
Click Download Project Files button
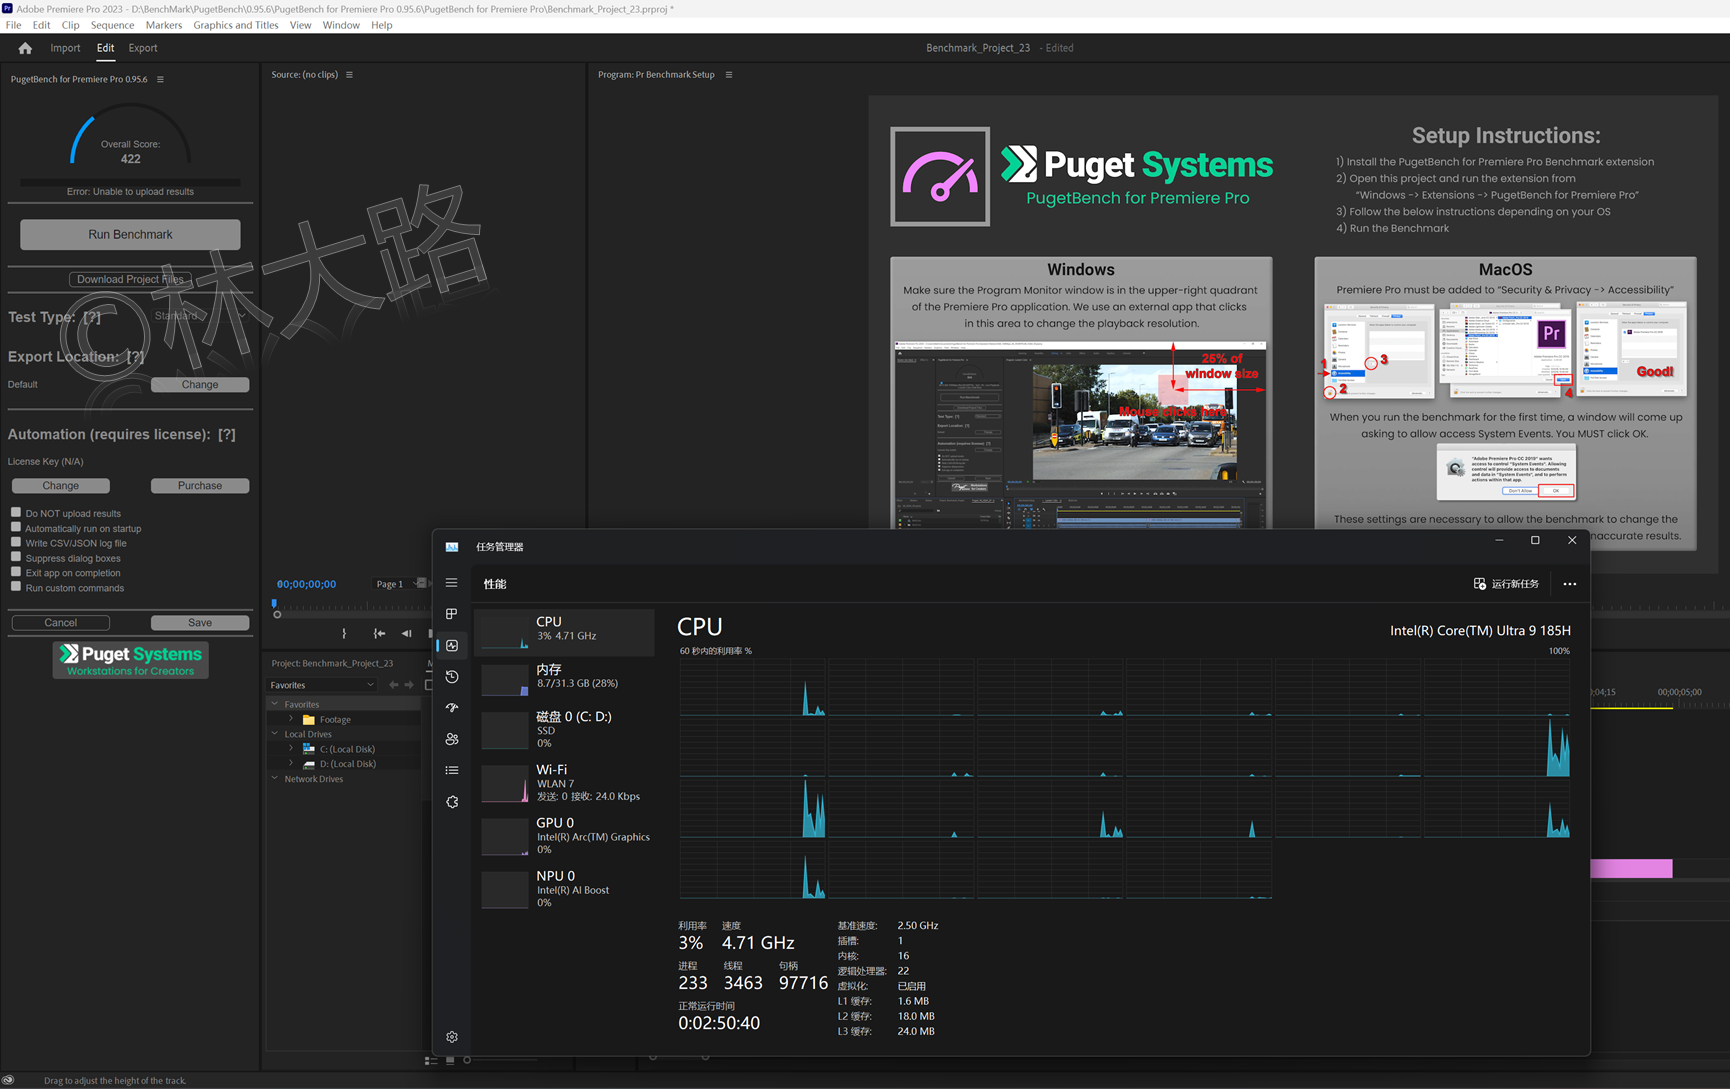[x=130, y=279]
